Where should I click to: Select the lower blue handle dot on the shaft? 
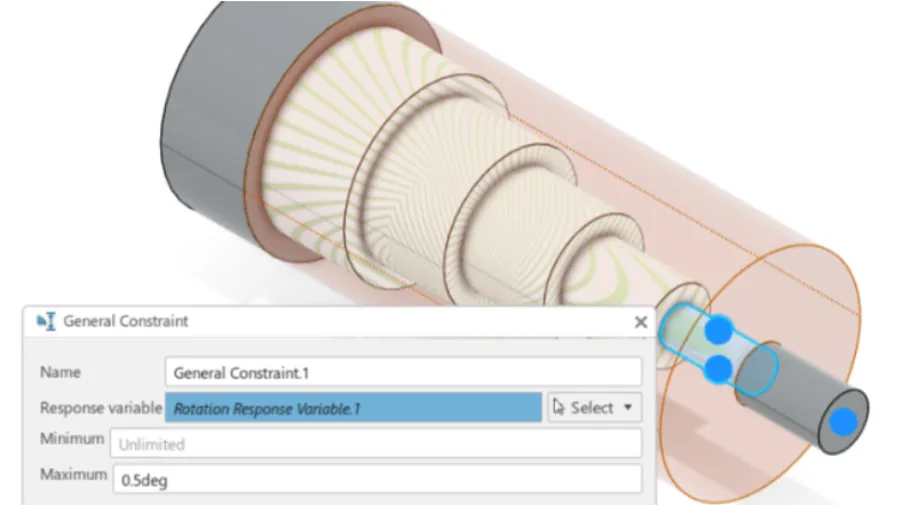(x=718, y=368)
